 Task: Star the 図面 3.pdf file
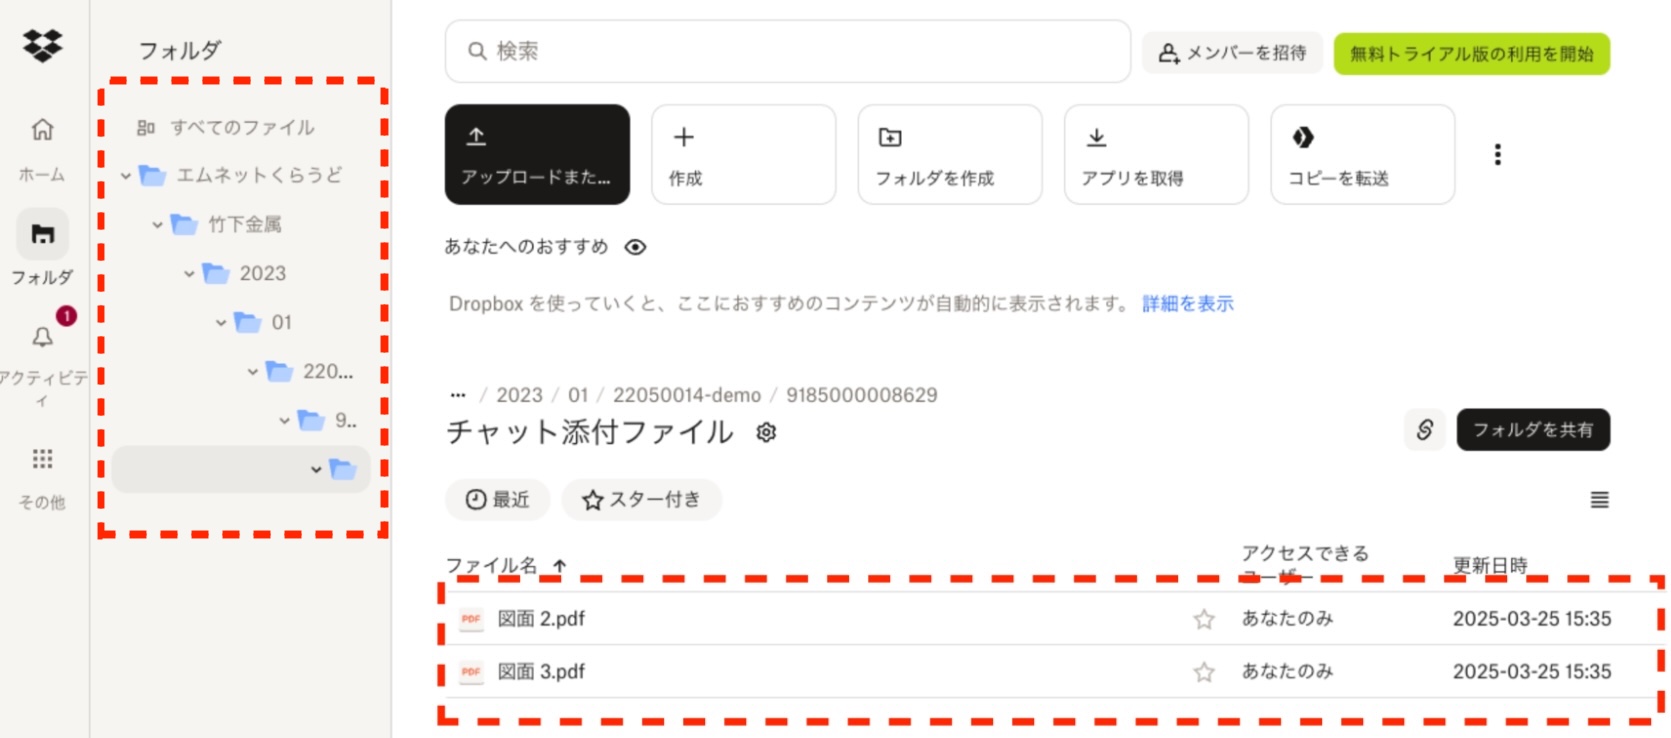(x=1204, y=672)
